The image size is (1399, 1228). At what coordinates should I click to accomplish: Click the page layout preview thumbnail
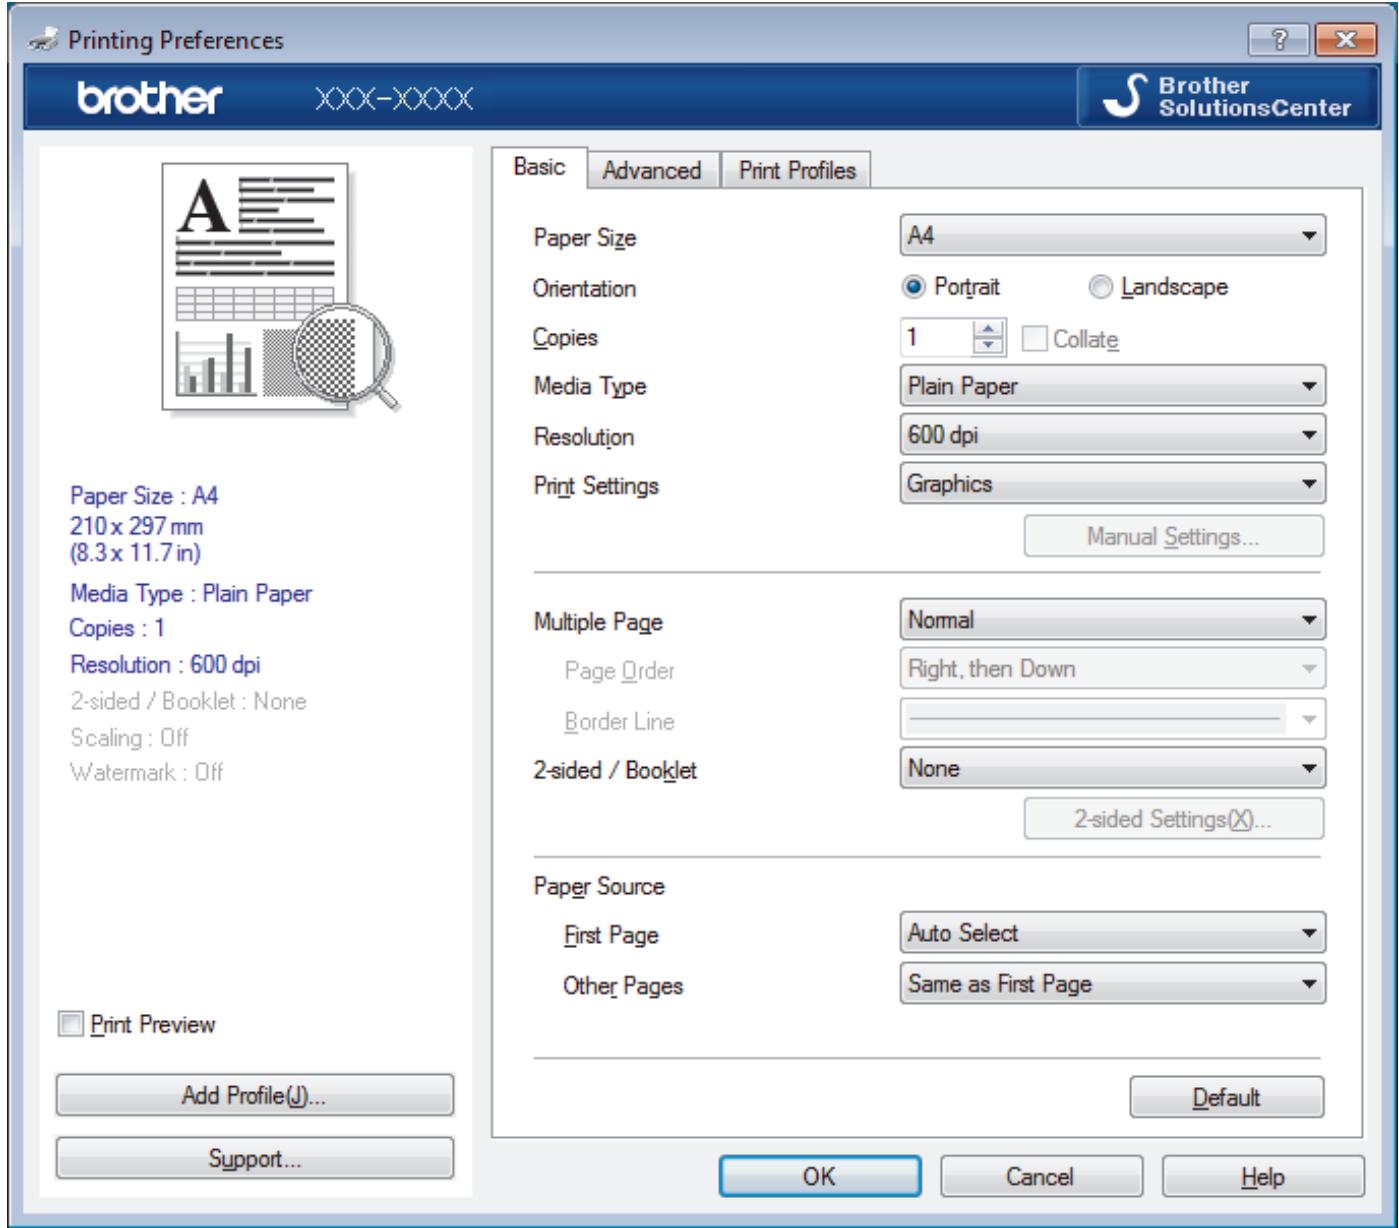(279, 290)
